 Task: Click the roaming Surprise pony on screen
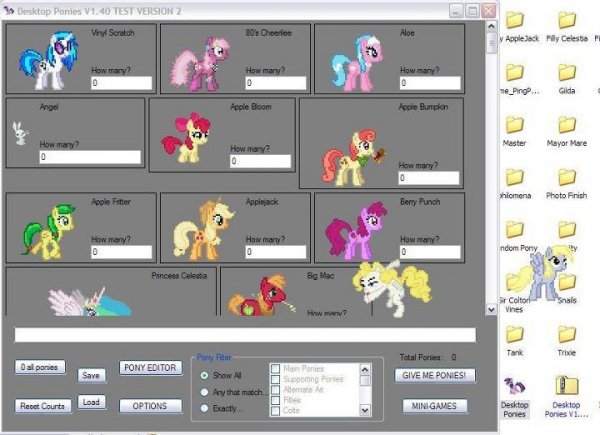391,289
